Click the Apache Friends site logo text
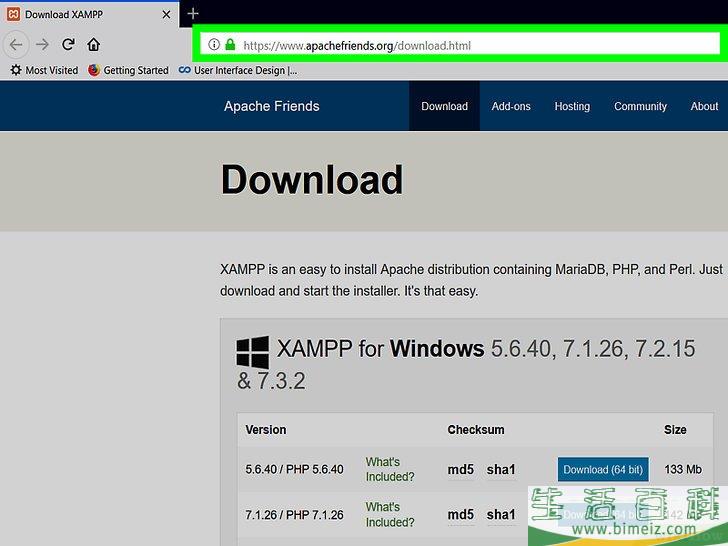Viewport: 728px width, 546px height. point(271,106)
